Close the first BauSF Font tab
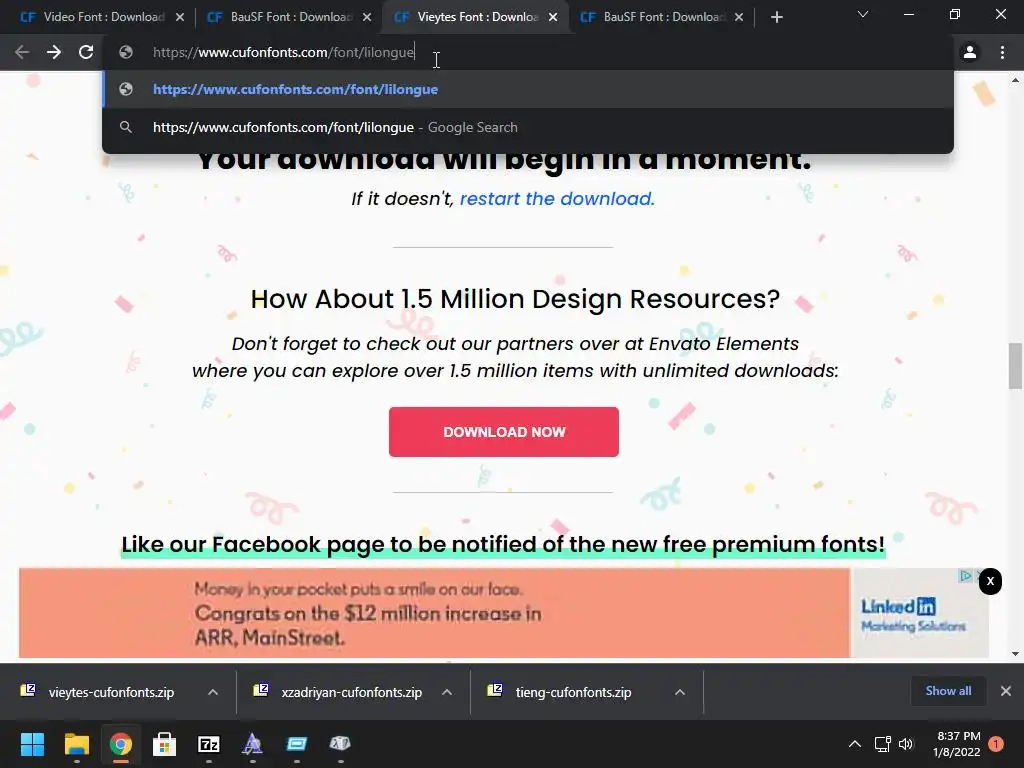The width and height of the screenshot is (1024, 768). 367,18
